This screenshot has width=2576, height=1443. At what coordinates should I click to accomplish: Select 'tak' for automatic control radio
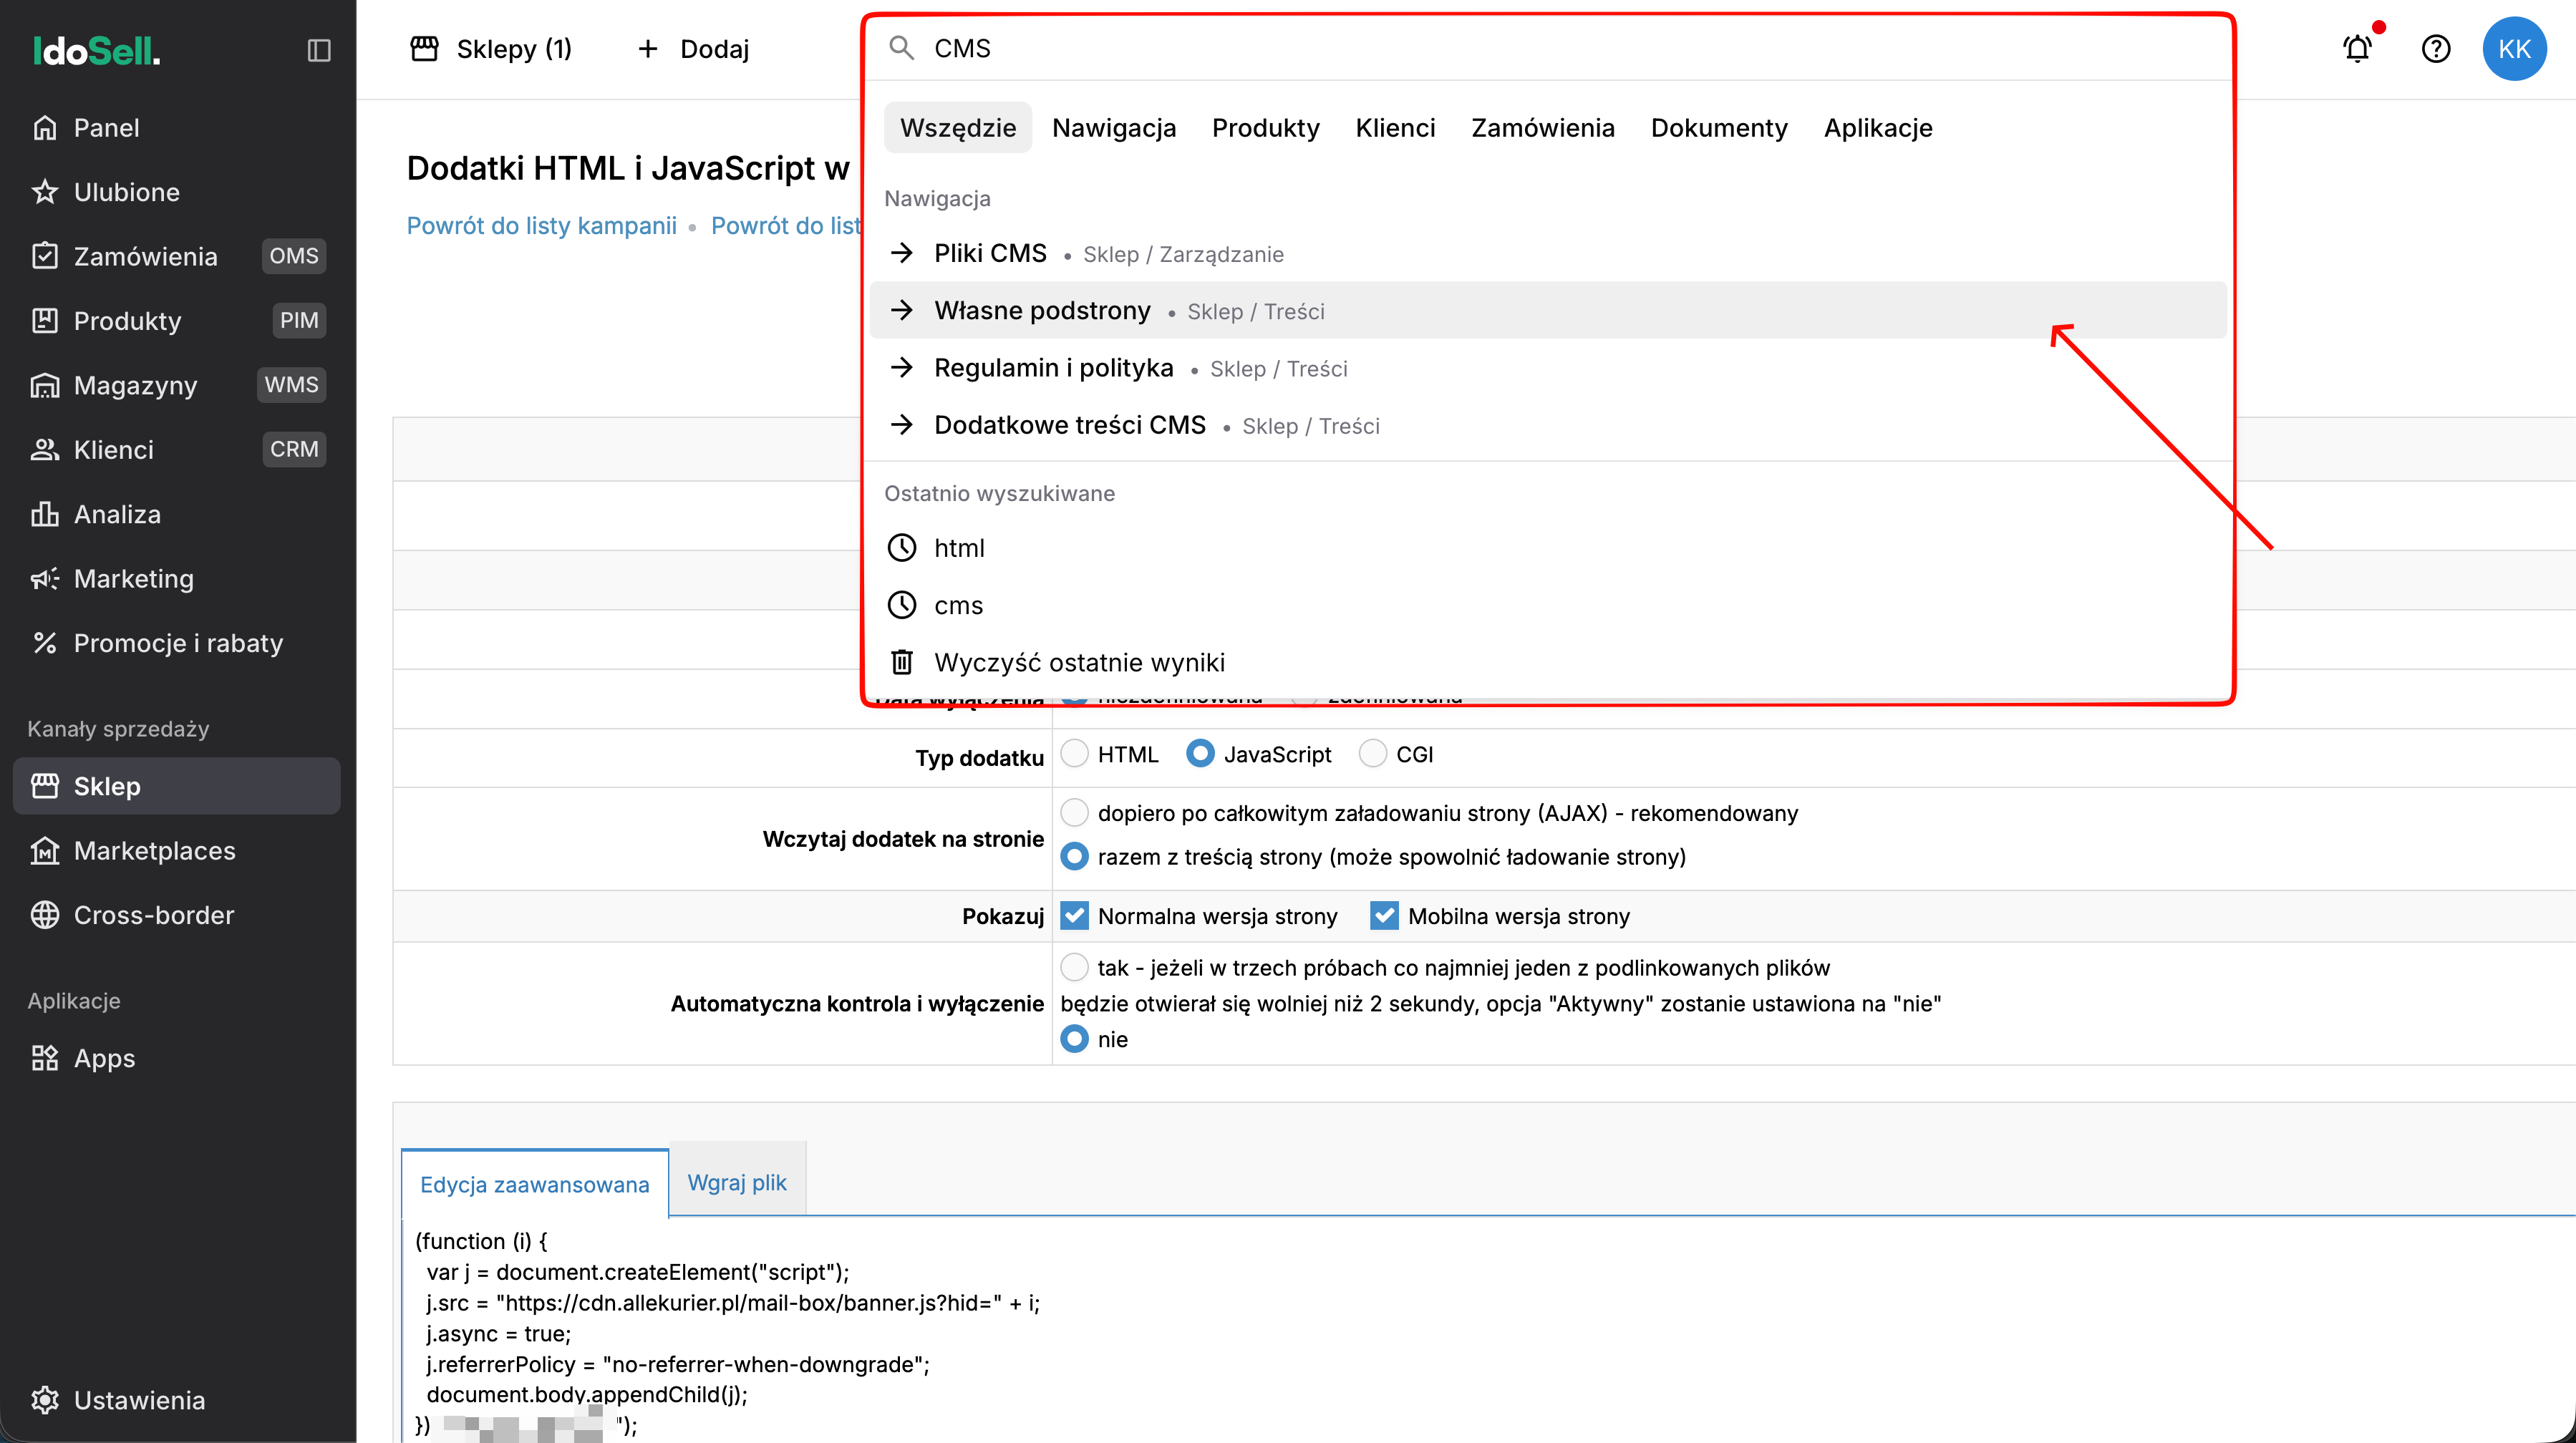1074,967
